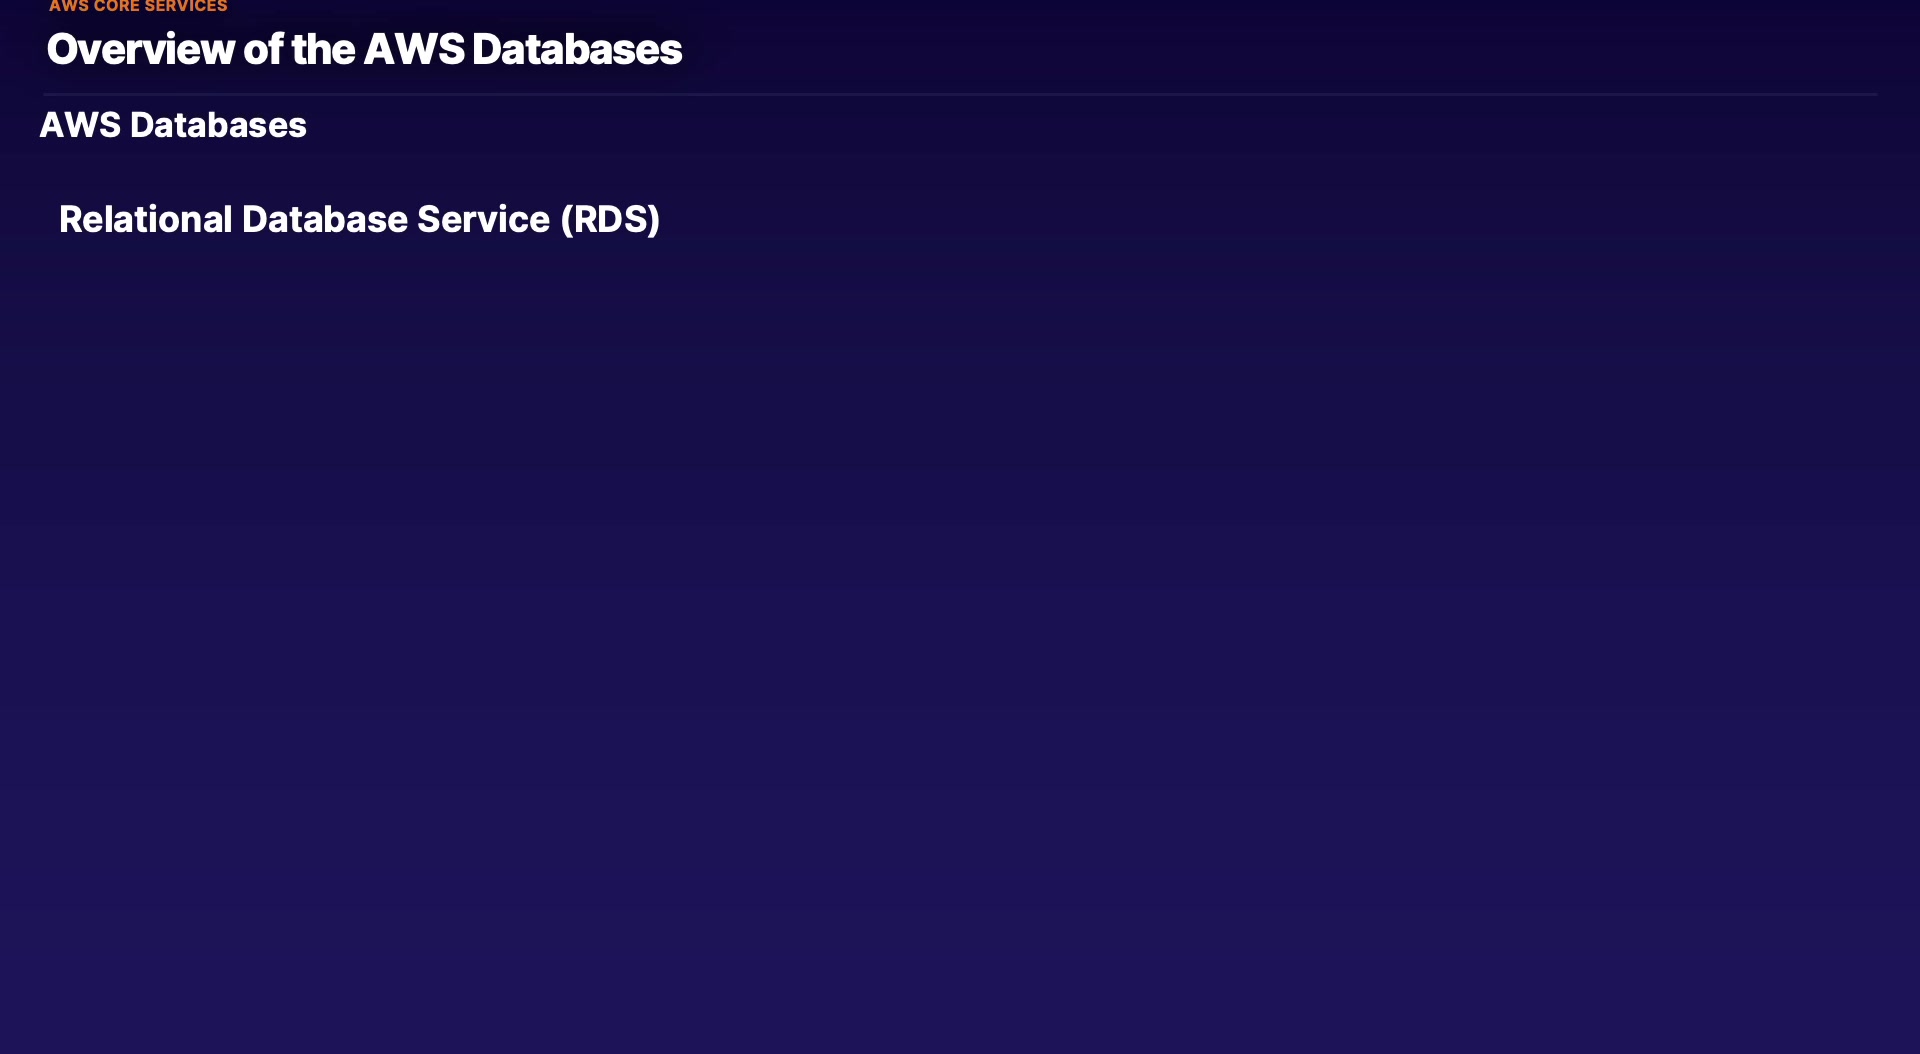This screenshot has height=1054, width=1920.
Task: Click Databases in the AWS Databases subheading
Action: (x=218, y=125)
